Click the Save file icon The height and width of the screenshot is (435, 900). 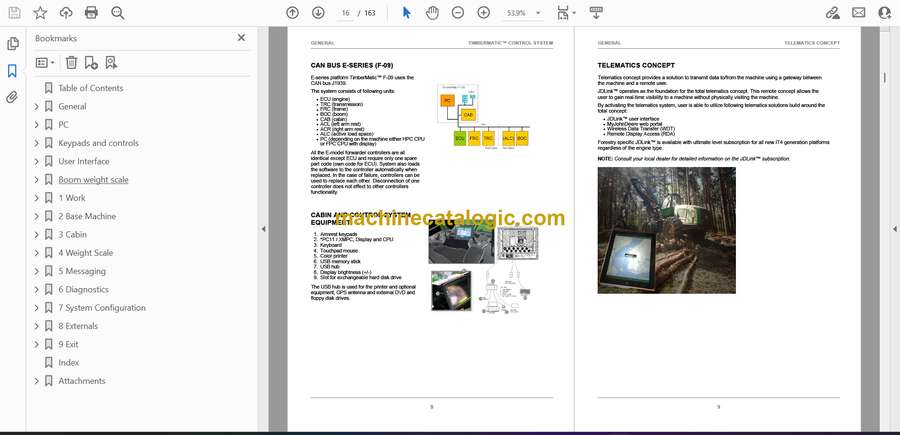(14, 13)
